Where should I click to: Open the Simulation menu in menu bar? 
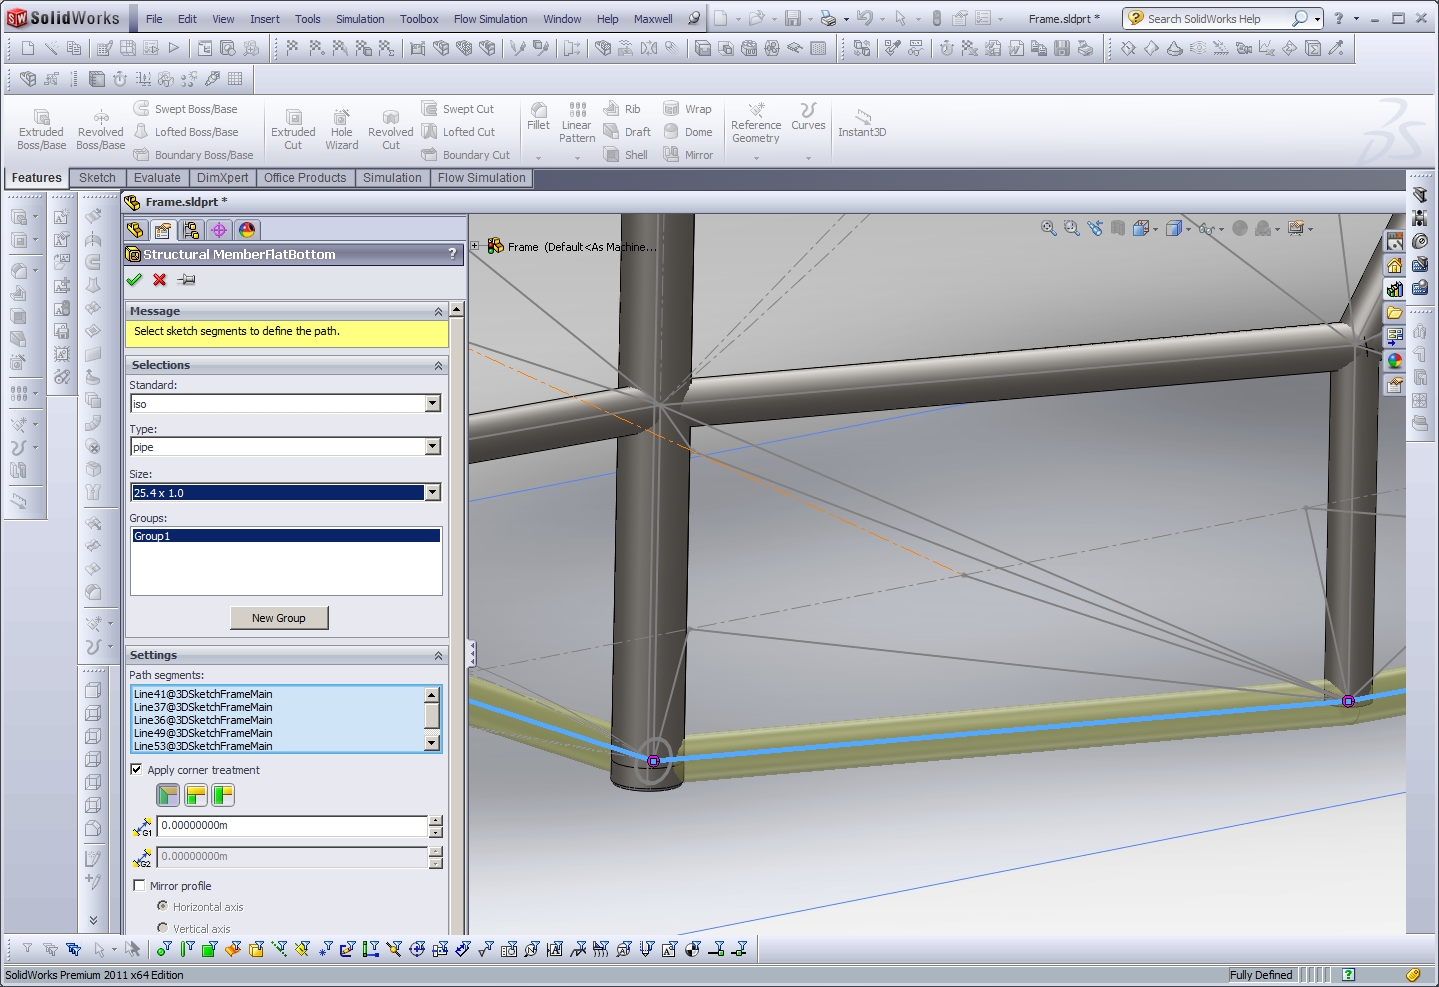pyautogui.click(x=360, y=19)
